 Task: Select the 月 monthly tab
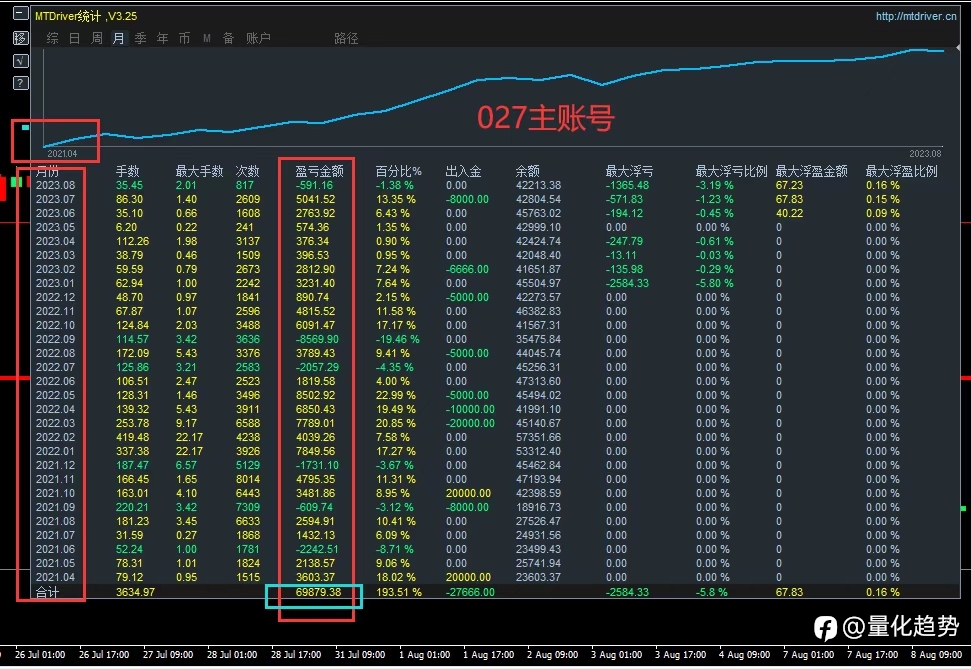(x=118, y=38)
